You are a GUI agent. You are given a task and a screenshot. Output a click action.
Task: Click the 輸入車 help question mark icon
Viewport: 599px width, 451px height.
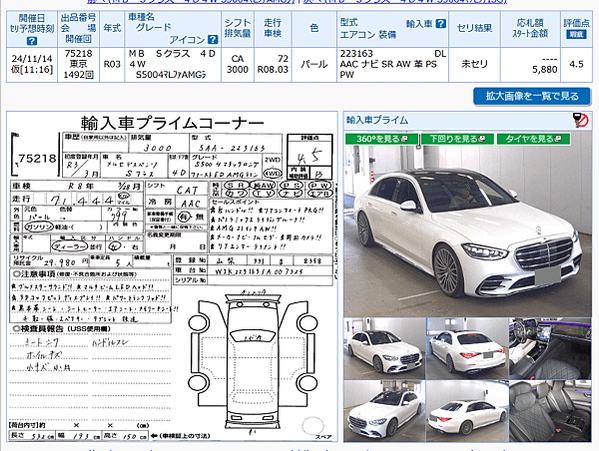[x=441, y=23]
